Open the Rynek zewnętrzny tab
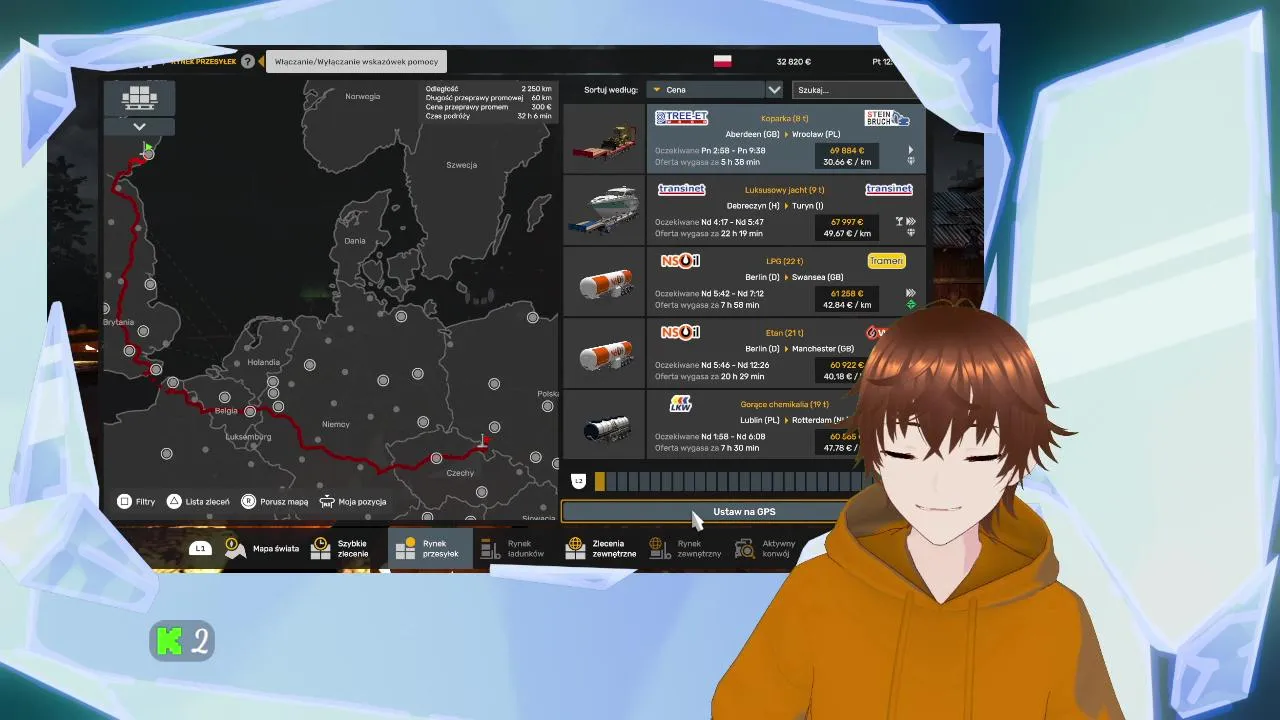 click(x=685, y=548)
